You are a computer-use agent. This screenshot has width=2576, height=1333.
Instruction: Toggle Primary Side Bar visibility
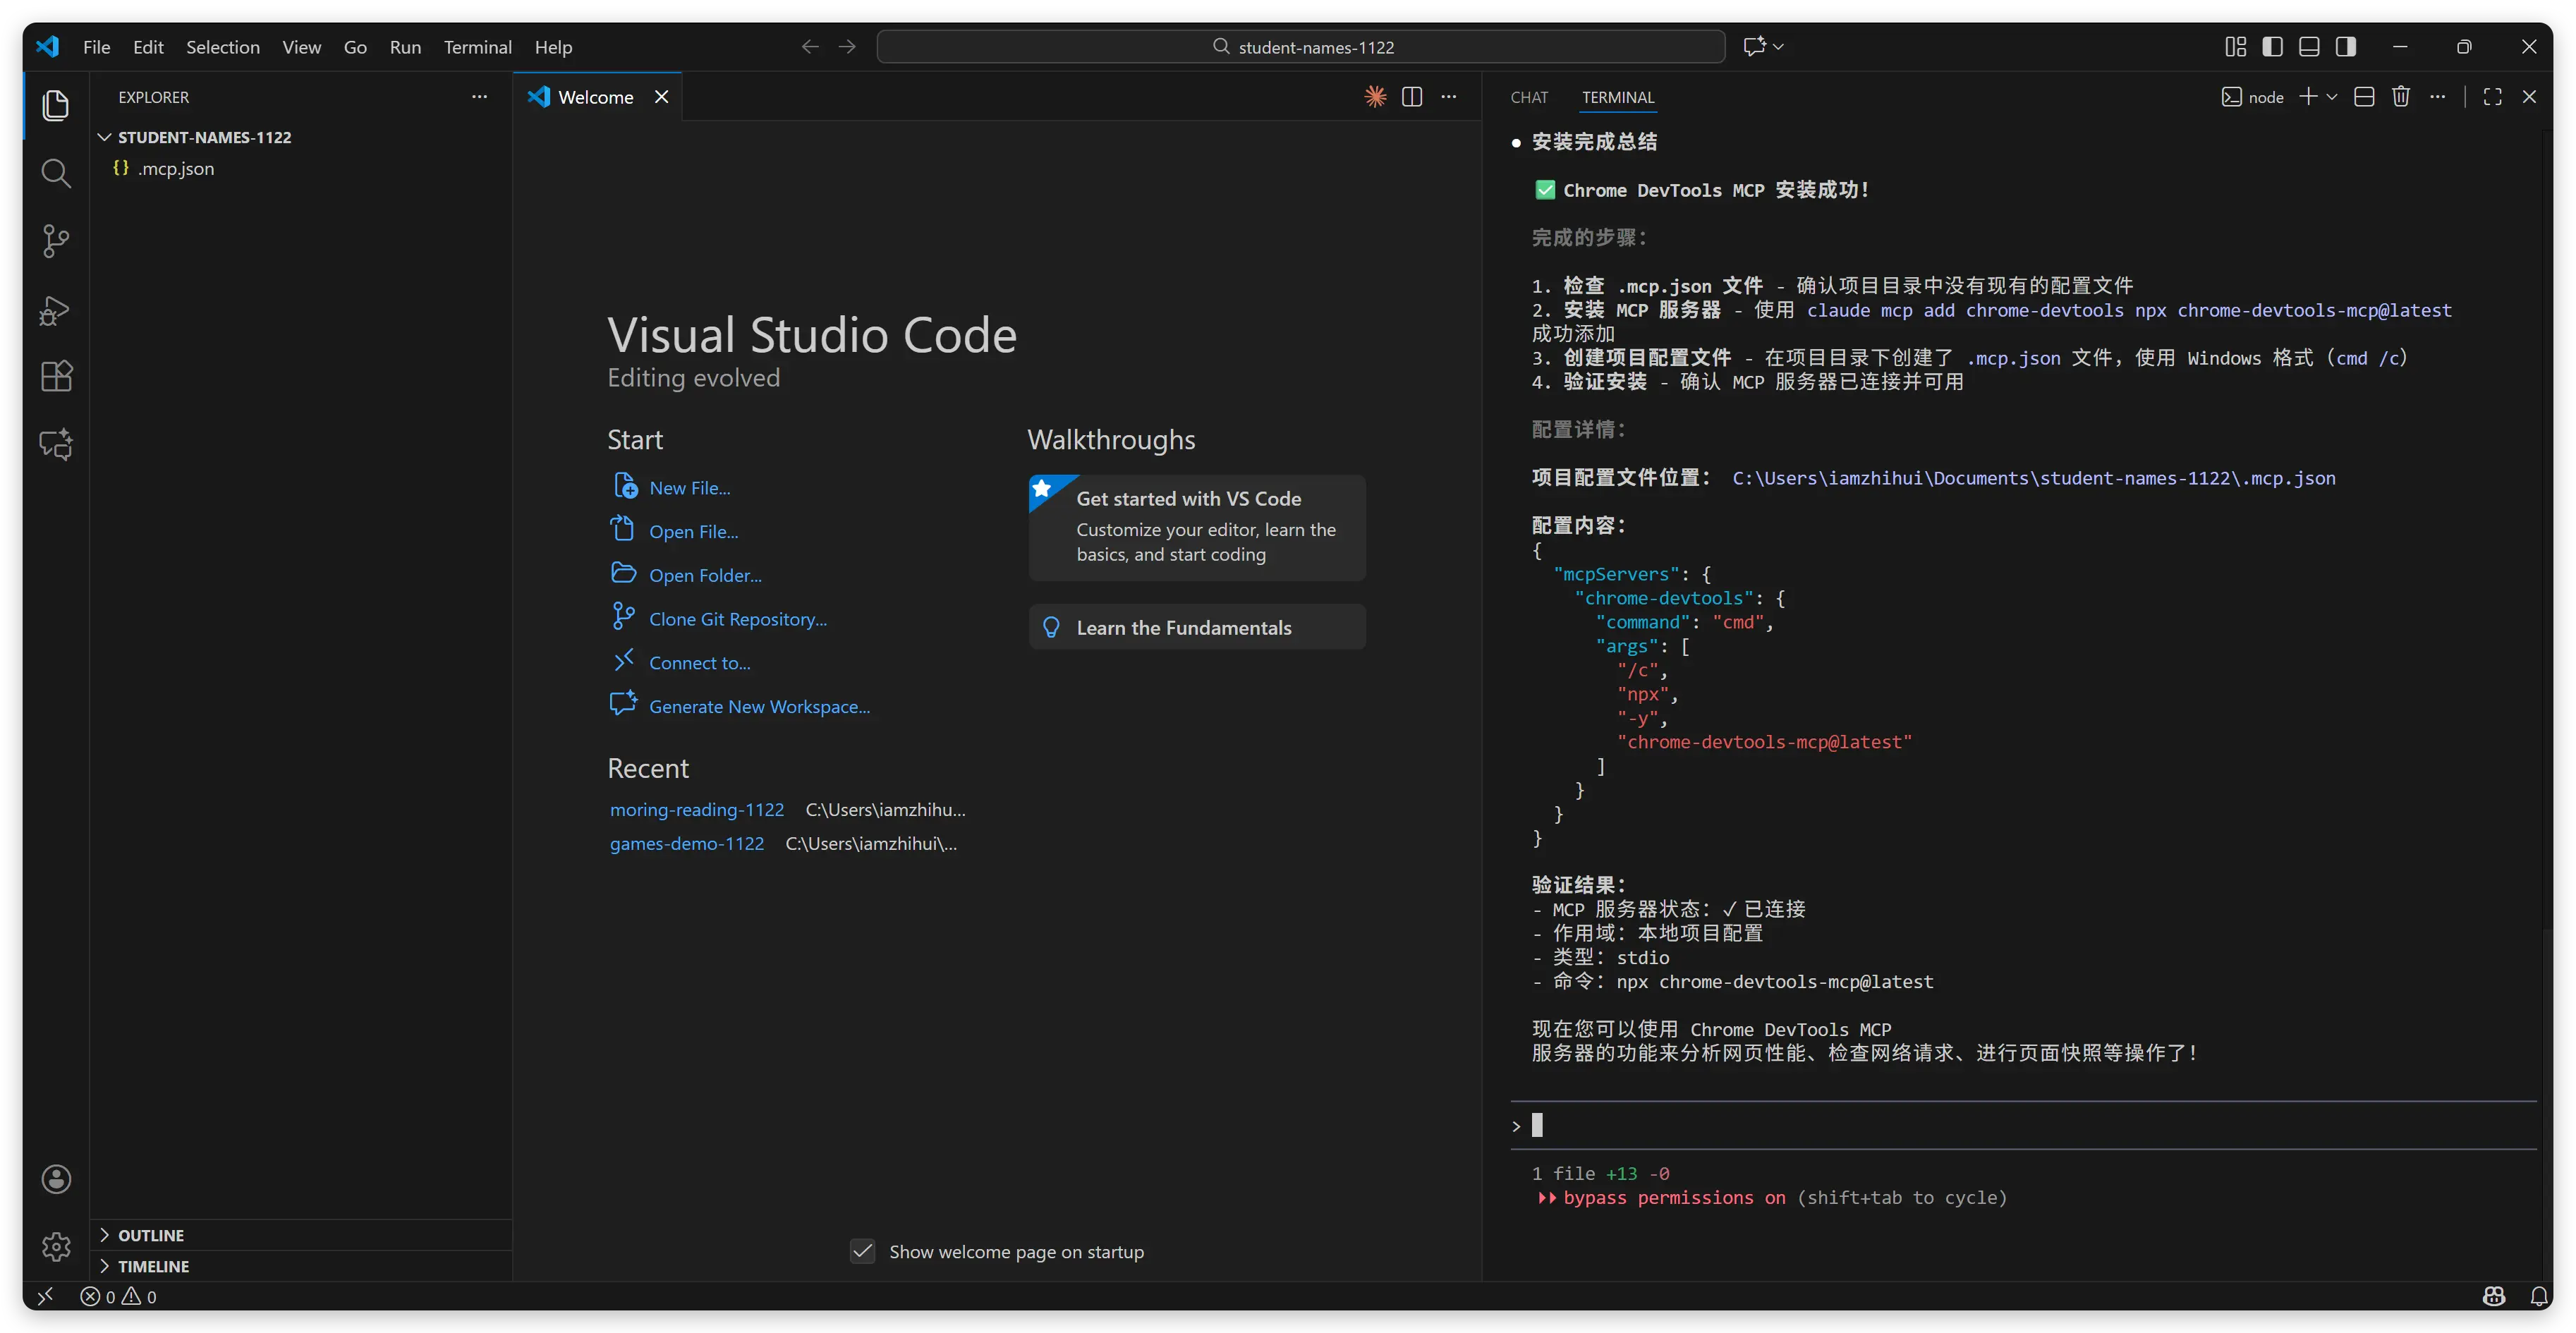pos(2272,47)
